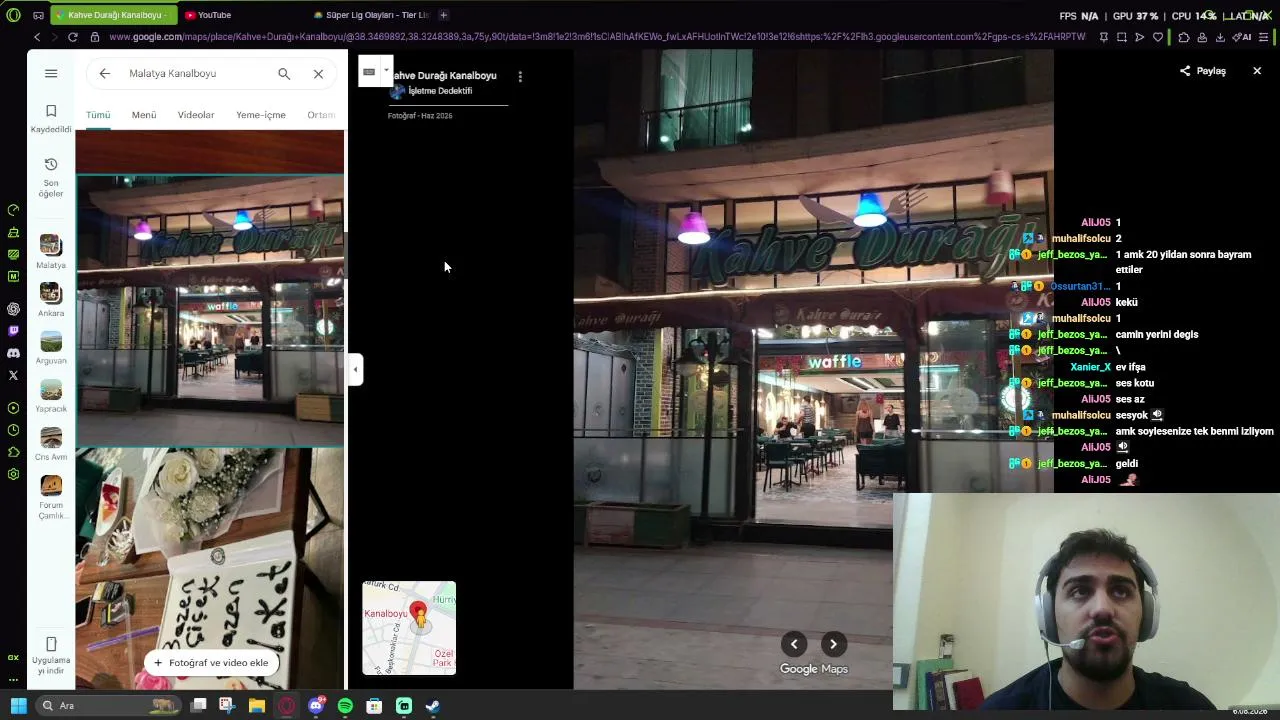
Task: Show next photo with right arrow
Action: 833,644
